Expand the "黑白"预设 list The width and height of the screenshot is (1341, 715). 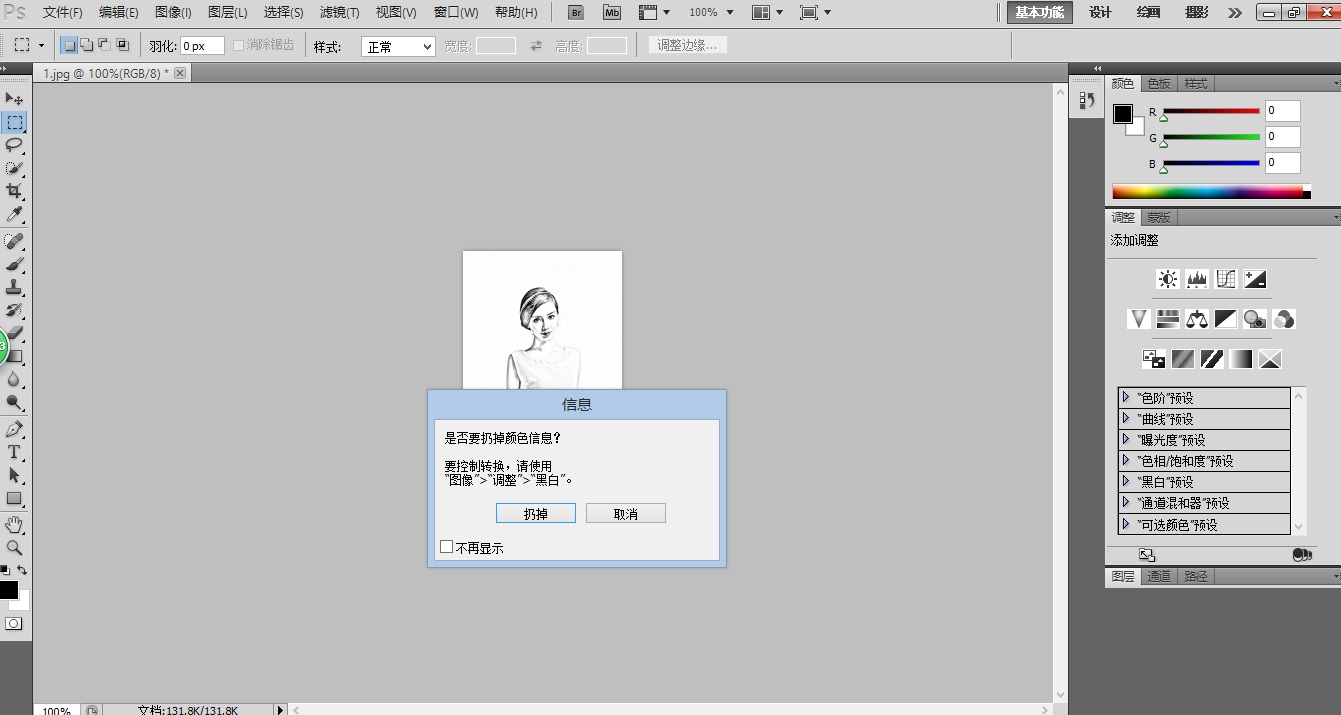1126,482
